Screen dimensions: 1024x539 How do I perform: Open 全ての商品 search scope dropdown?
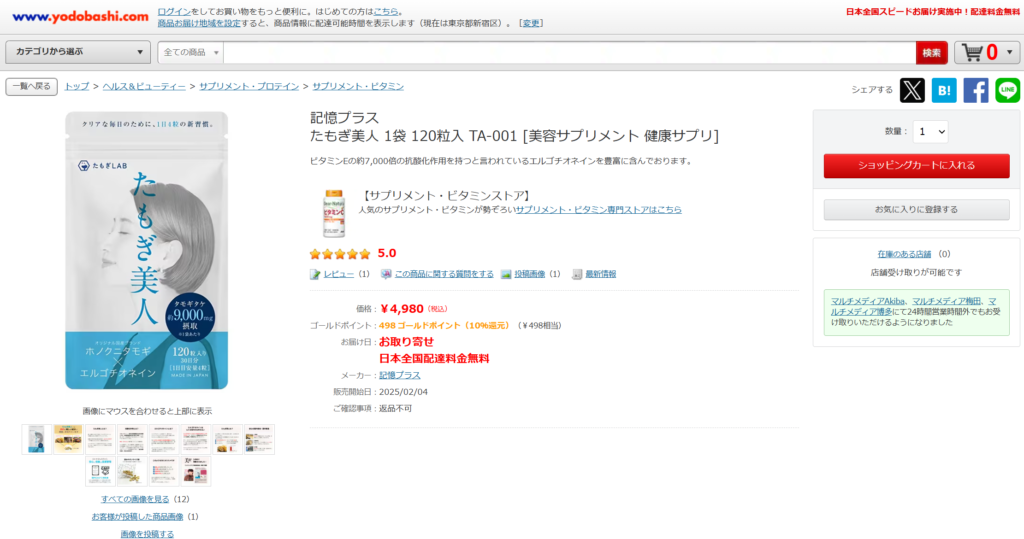click(x=191, y=52)
